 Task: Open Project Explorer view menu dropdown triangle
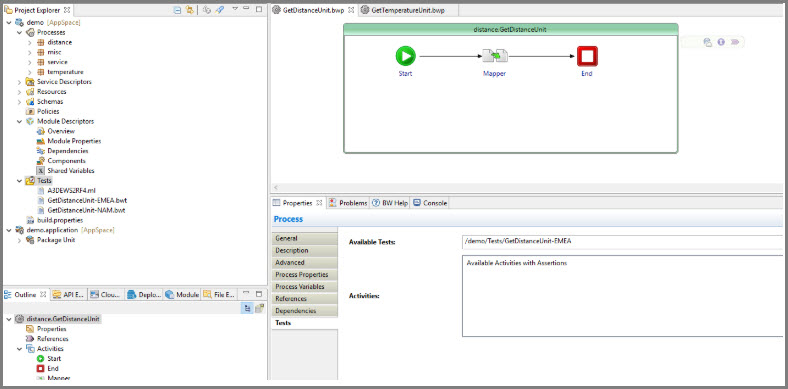235,9
